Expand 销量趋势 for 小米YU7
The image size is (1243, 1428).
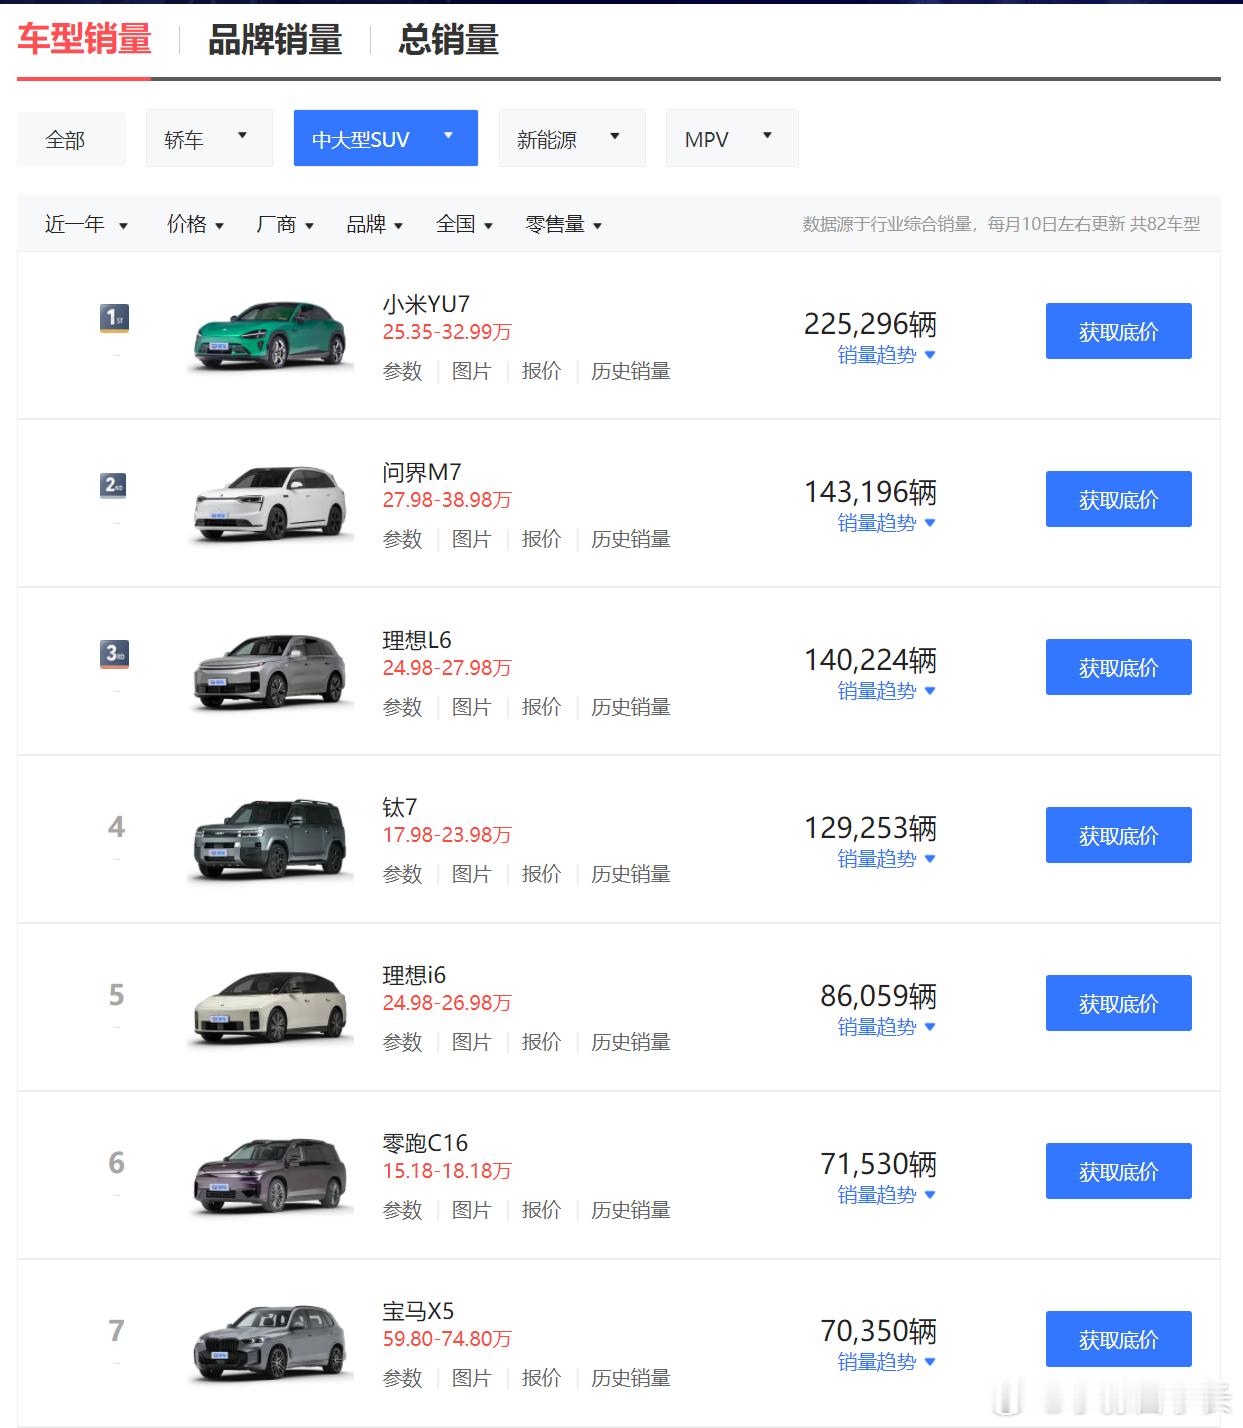coord(886,355)
